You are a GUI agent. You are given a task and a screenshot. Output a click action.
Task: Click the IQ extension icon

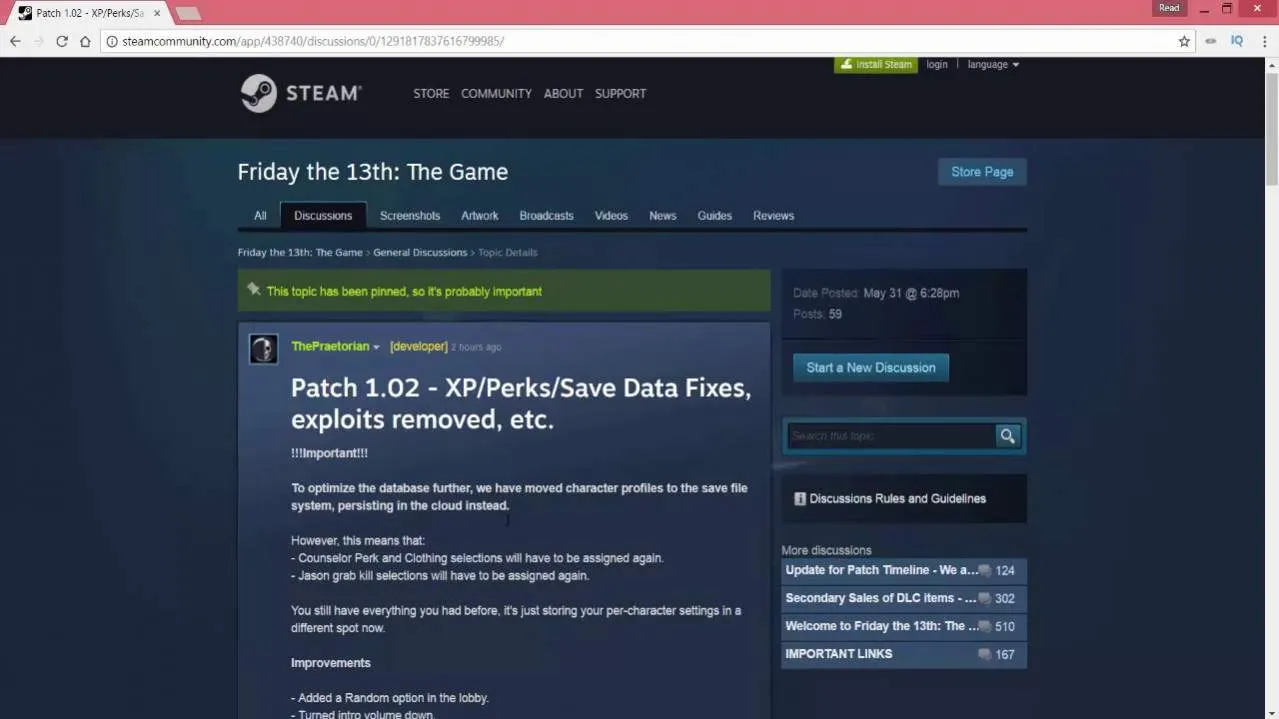pos(1237,41)
